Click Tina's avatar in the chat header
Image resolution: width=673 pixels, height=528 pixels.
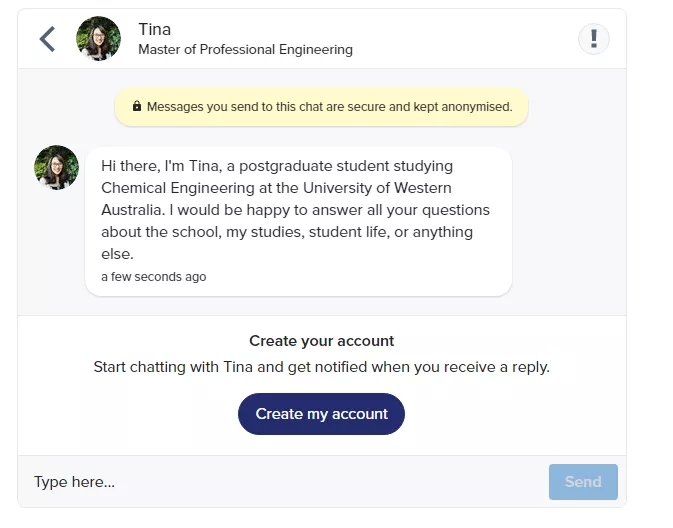pyautogui.click(x=99, y=39)
